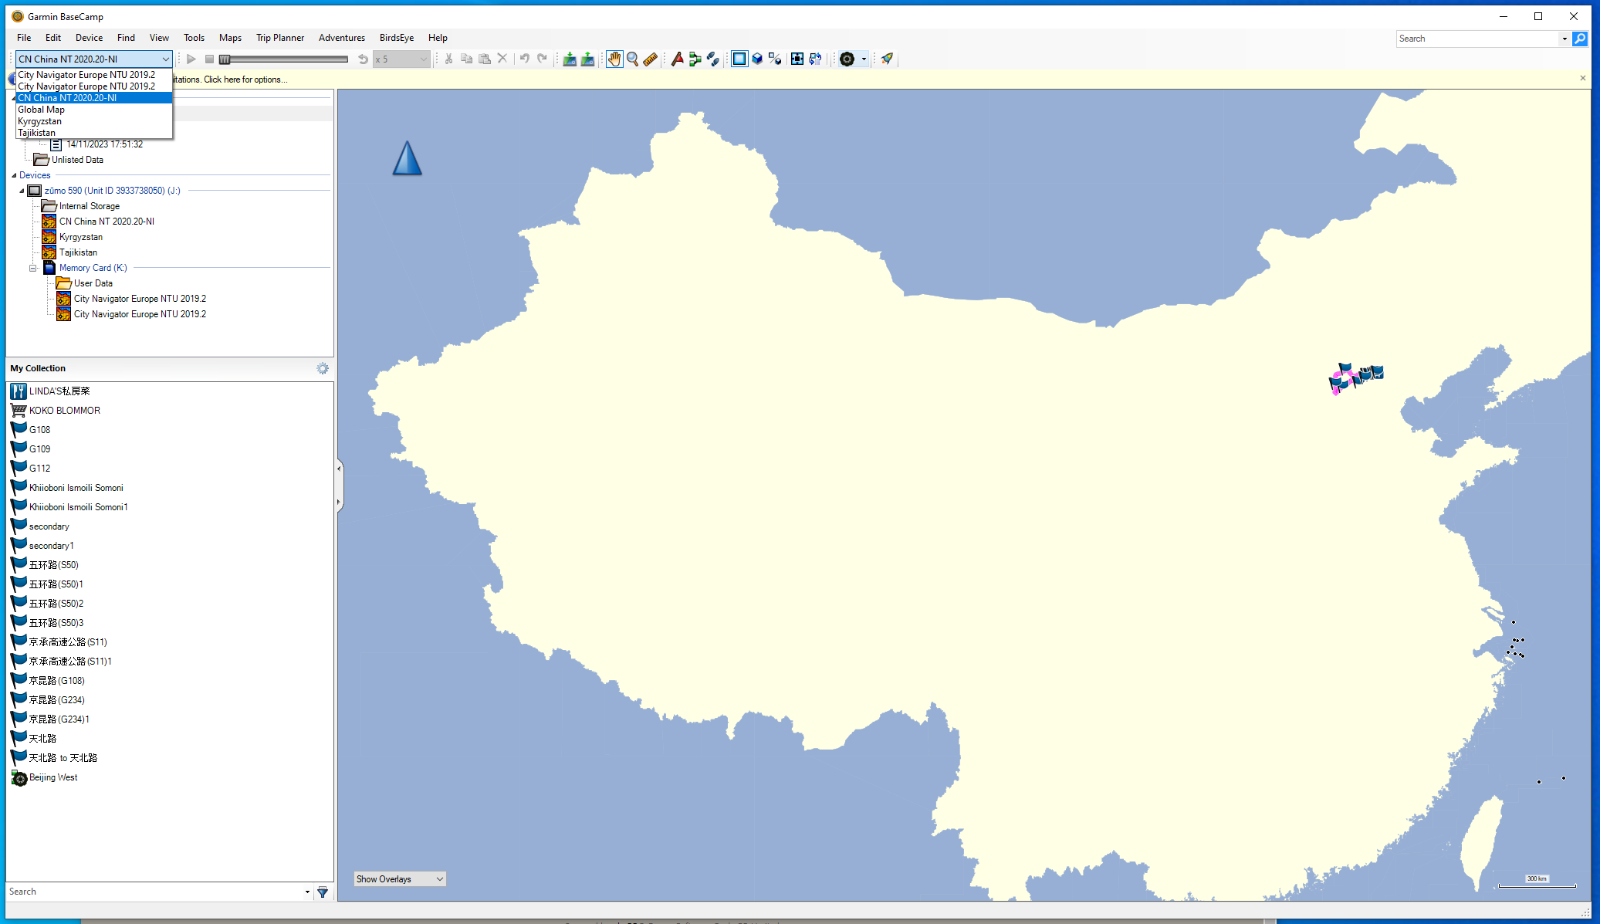Select the New Waypoint flag tool
The image size is (1600, 924).
pos(677,59)
